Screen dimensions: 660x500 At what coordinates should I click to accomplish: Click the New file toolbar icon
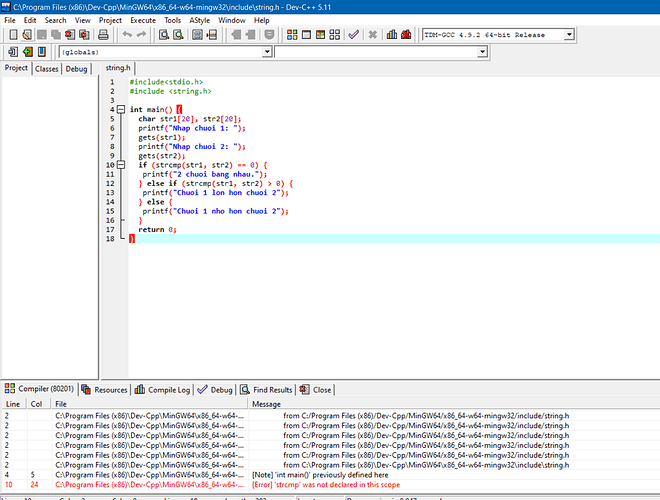click(x=13, y=35)
